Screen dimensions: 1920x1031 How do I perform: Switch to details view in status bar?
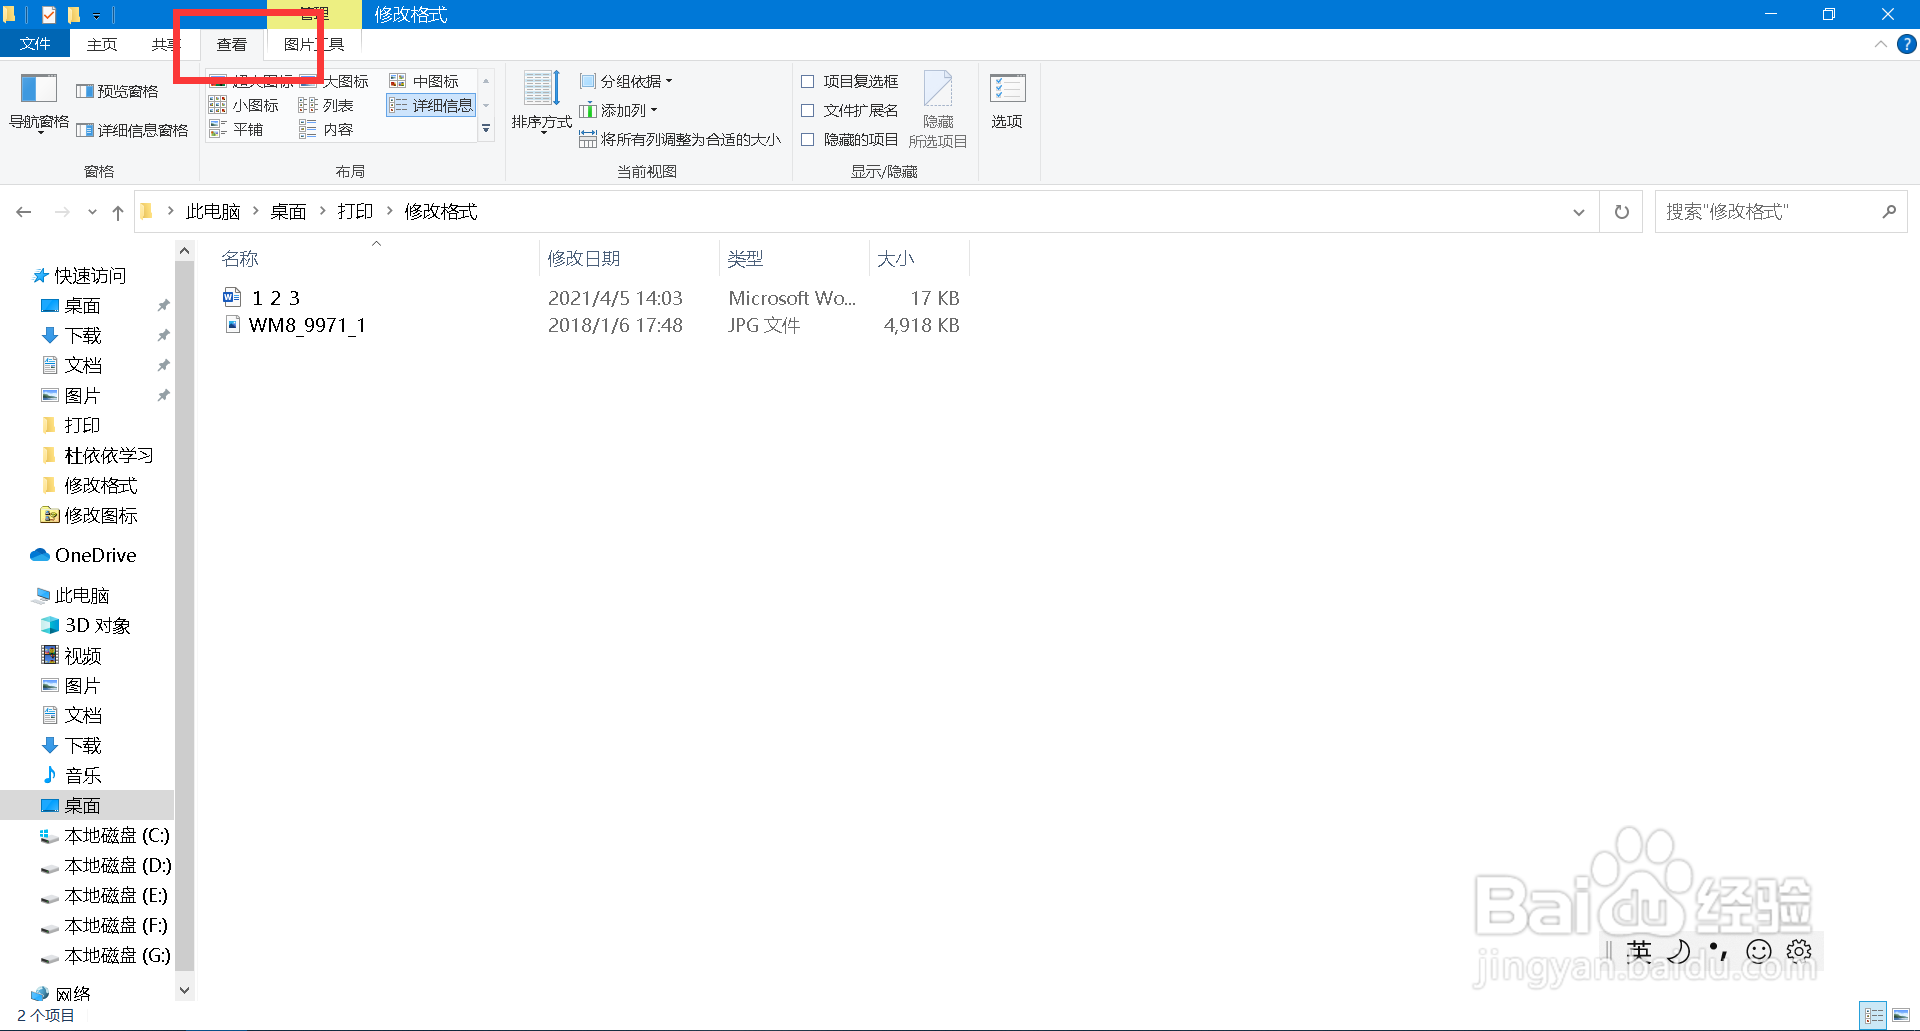(1873, 1015)
